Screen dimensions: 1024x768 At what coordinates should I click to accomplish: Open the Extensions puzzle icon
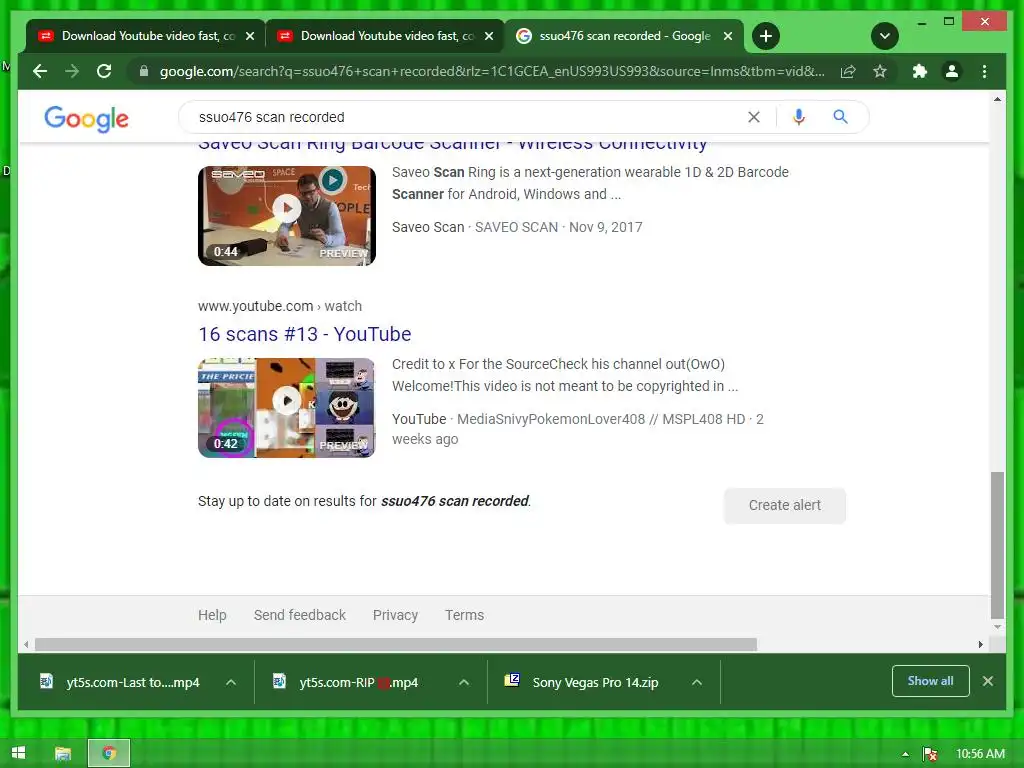tap(920, 71)
